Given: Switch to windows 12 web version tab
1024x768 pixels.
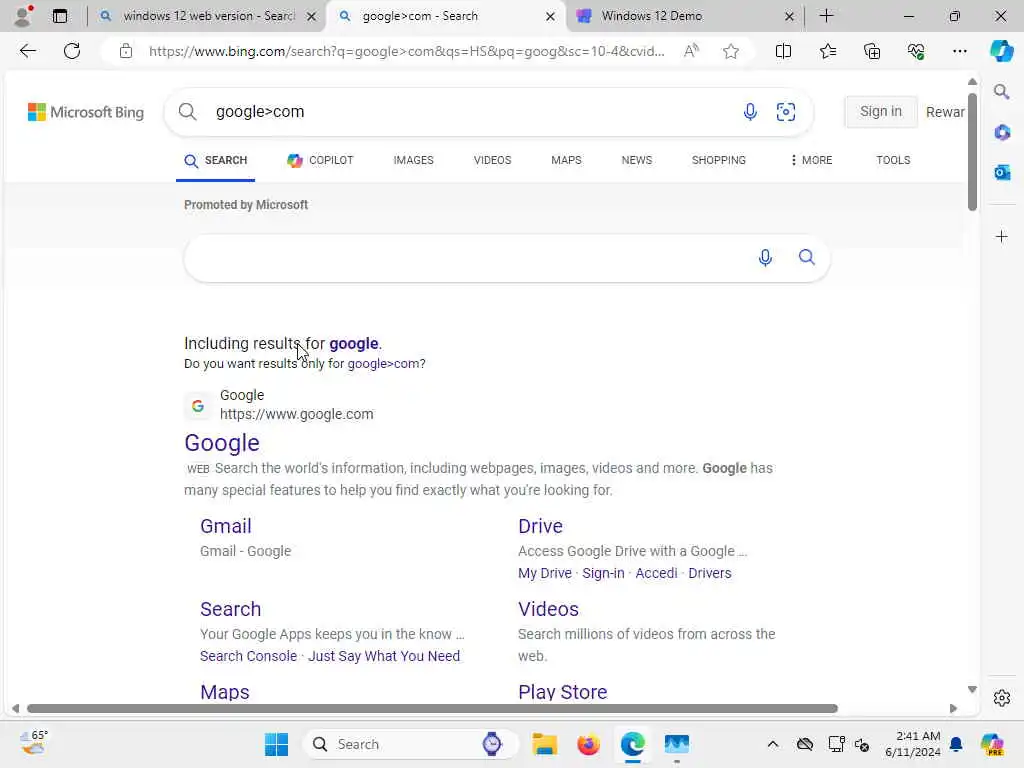Looking at the screenshot, I should pyautogui.click(x=208, y=16).
